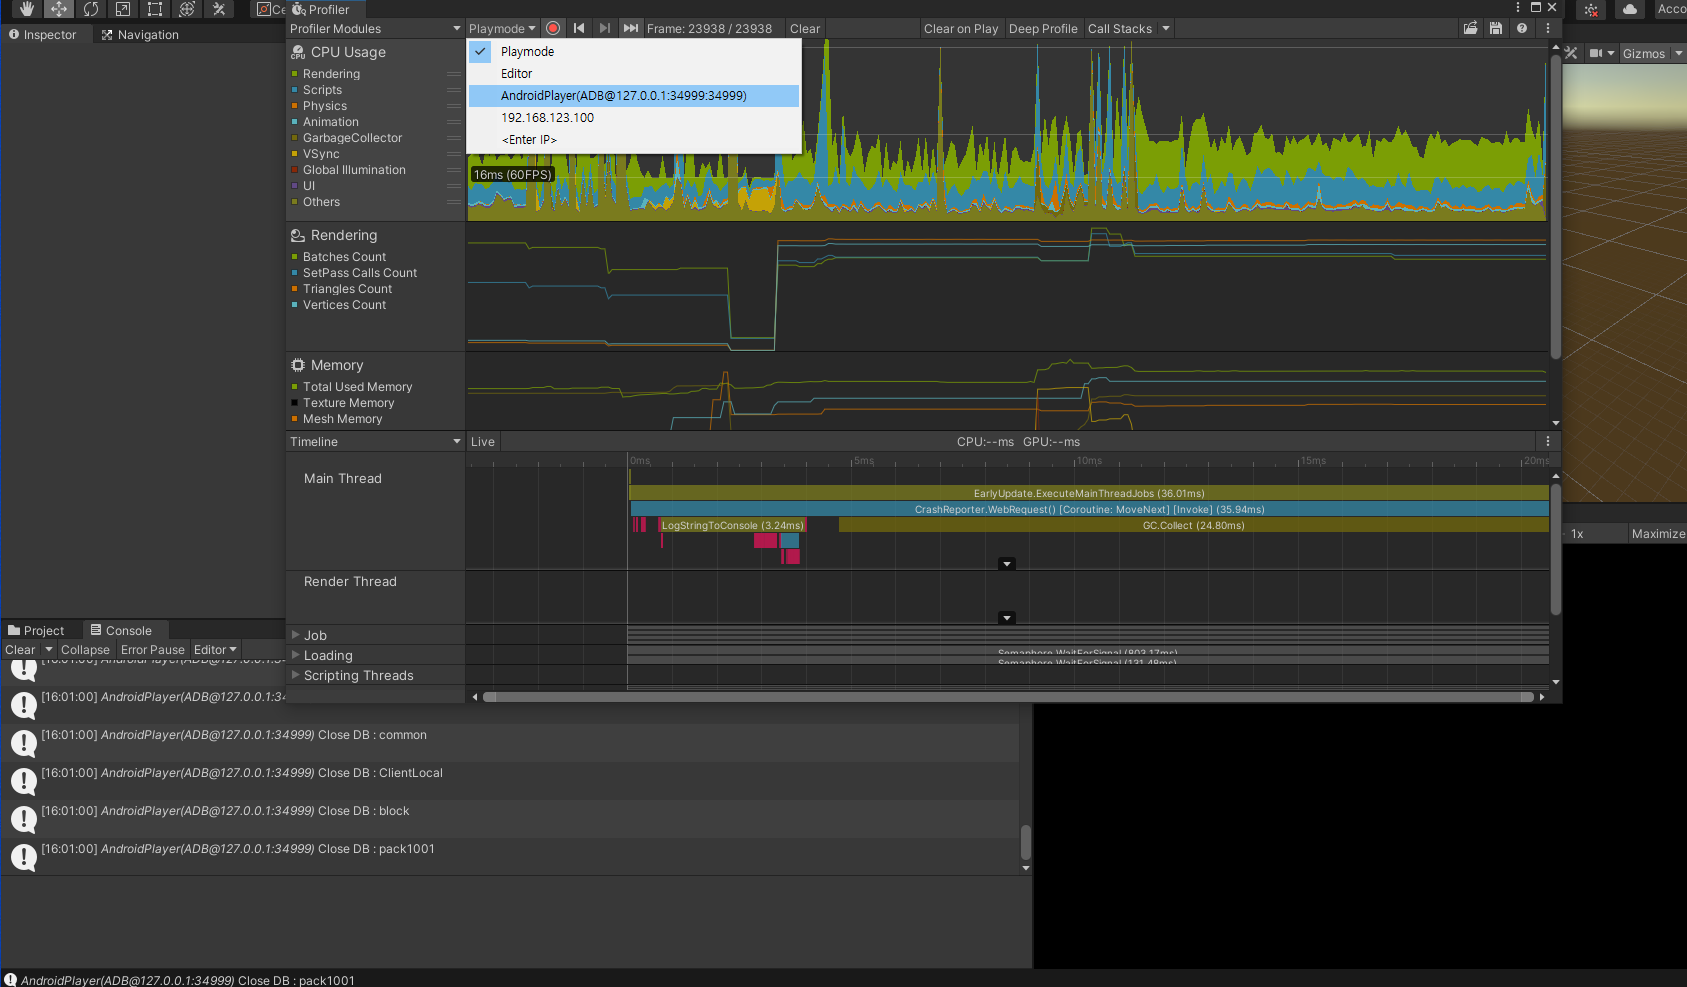This screenshot has height=987, width=1687.
Task: Select the GC.Collect timeline sample
Action: coord(1194,525)
